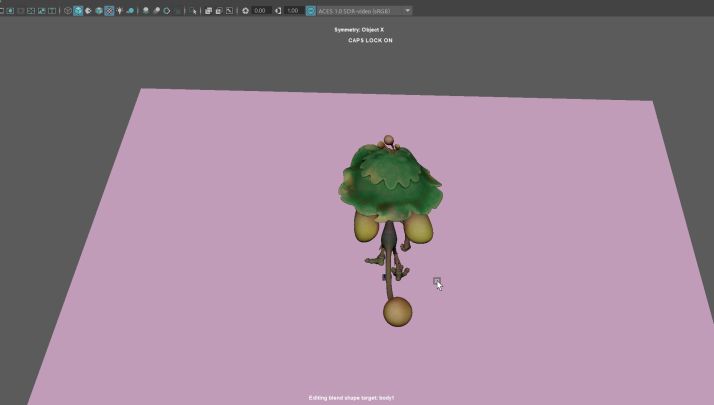Screen dimensions: 714x405
Task: Click the gamma value field
Action: [294, 10]
